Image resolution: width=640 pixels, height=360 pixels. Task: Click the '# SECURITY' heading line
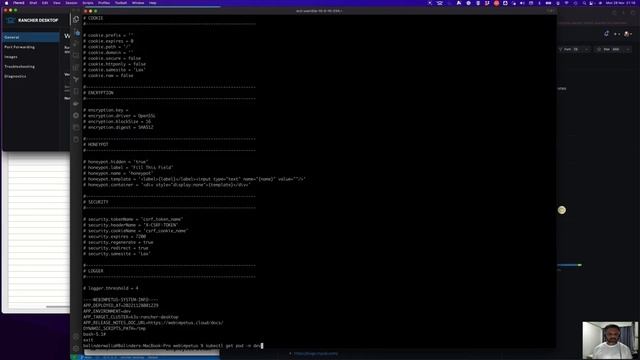tap(96, 202)
